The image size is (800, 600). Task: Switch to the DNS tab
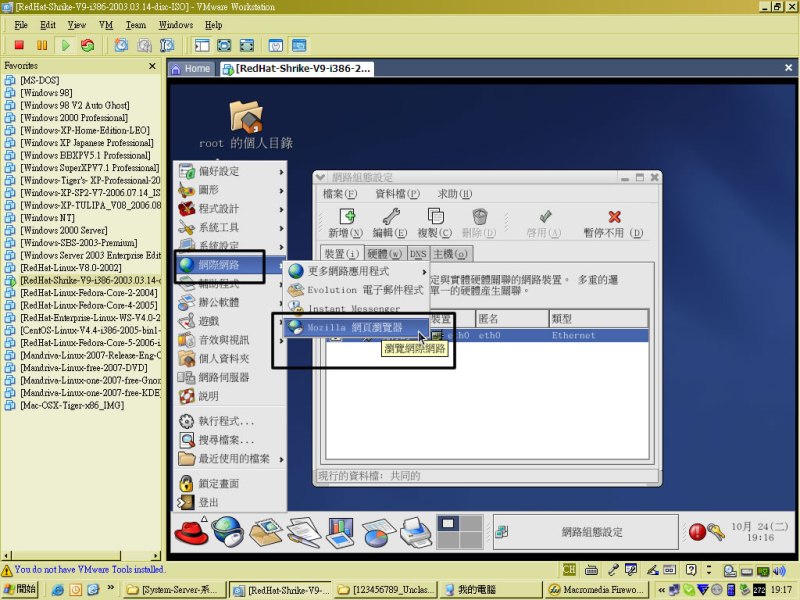pyautogui.click(x=418, y=254)
